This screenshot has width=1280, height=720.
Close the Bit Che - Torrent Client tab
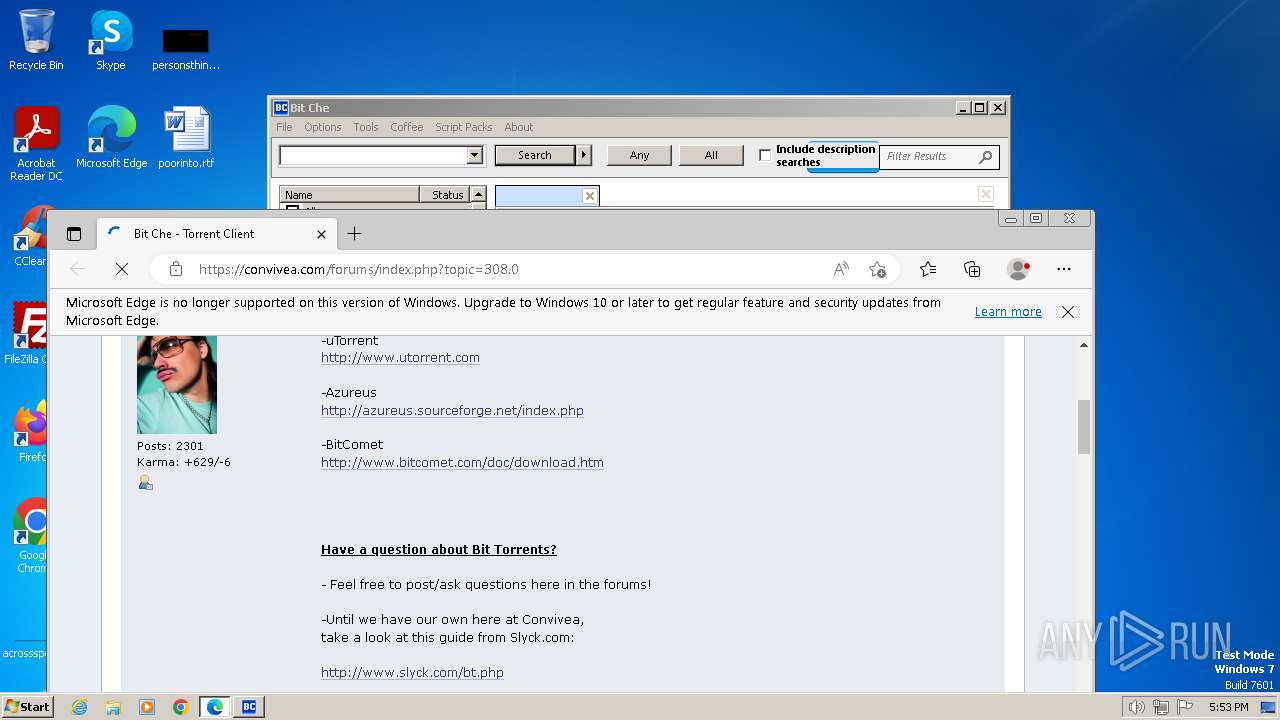(321, 234)
